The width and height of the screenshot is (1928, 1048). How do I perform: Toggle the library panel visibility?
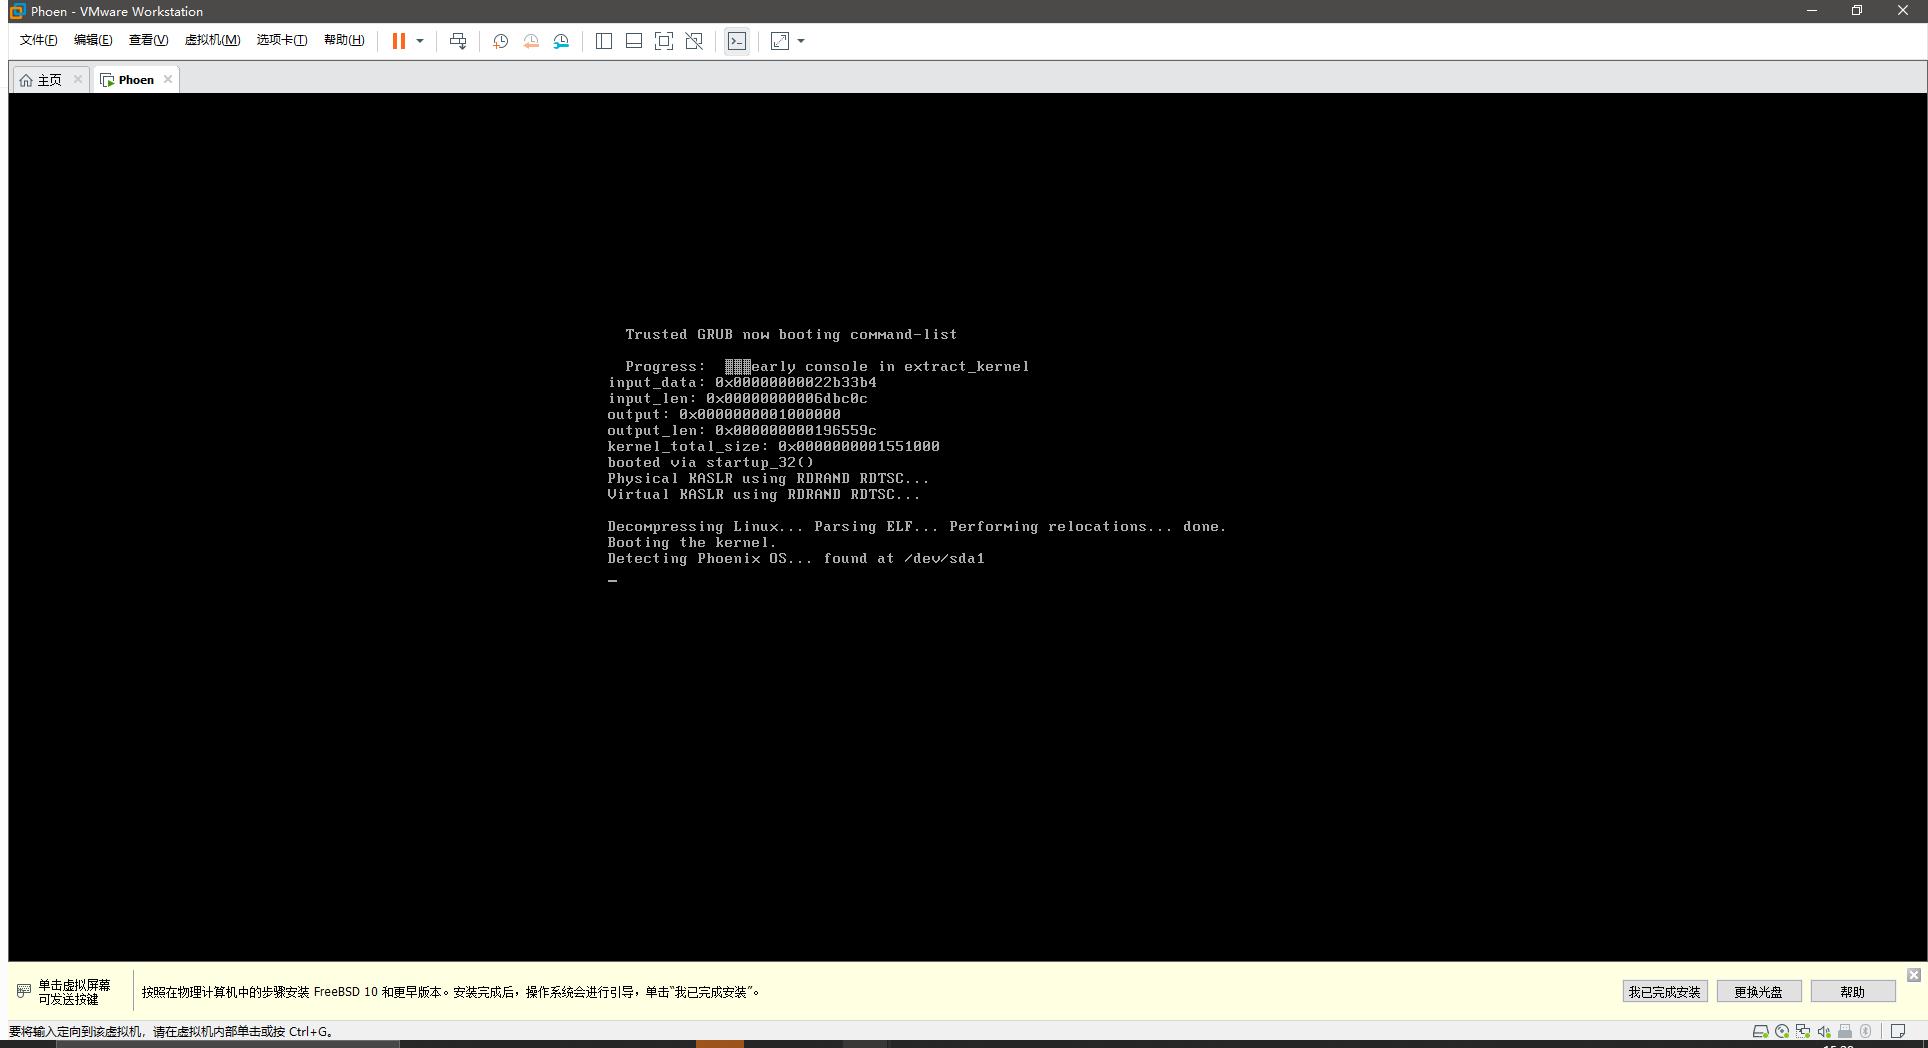[x=603, y=41]
